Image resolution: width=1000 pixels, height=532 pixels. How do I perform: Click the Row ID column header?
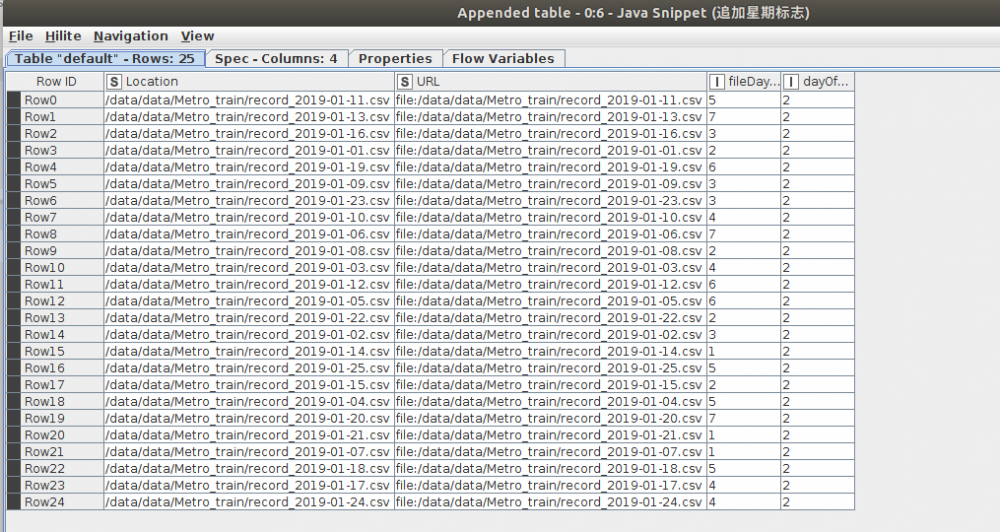55,82
